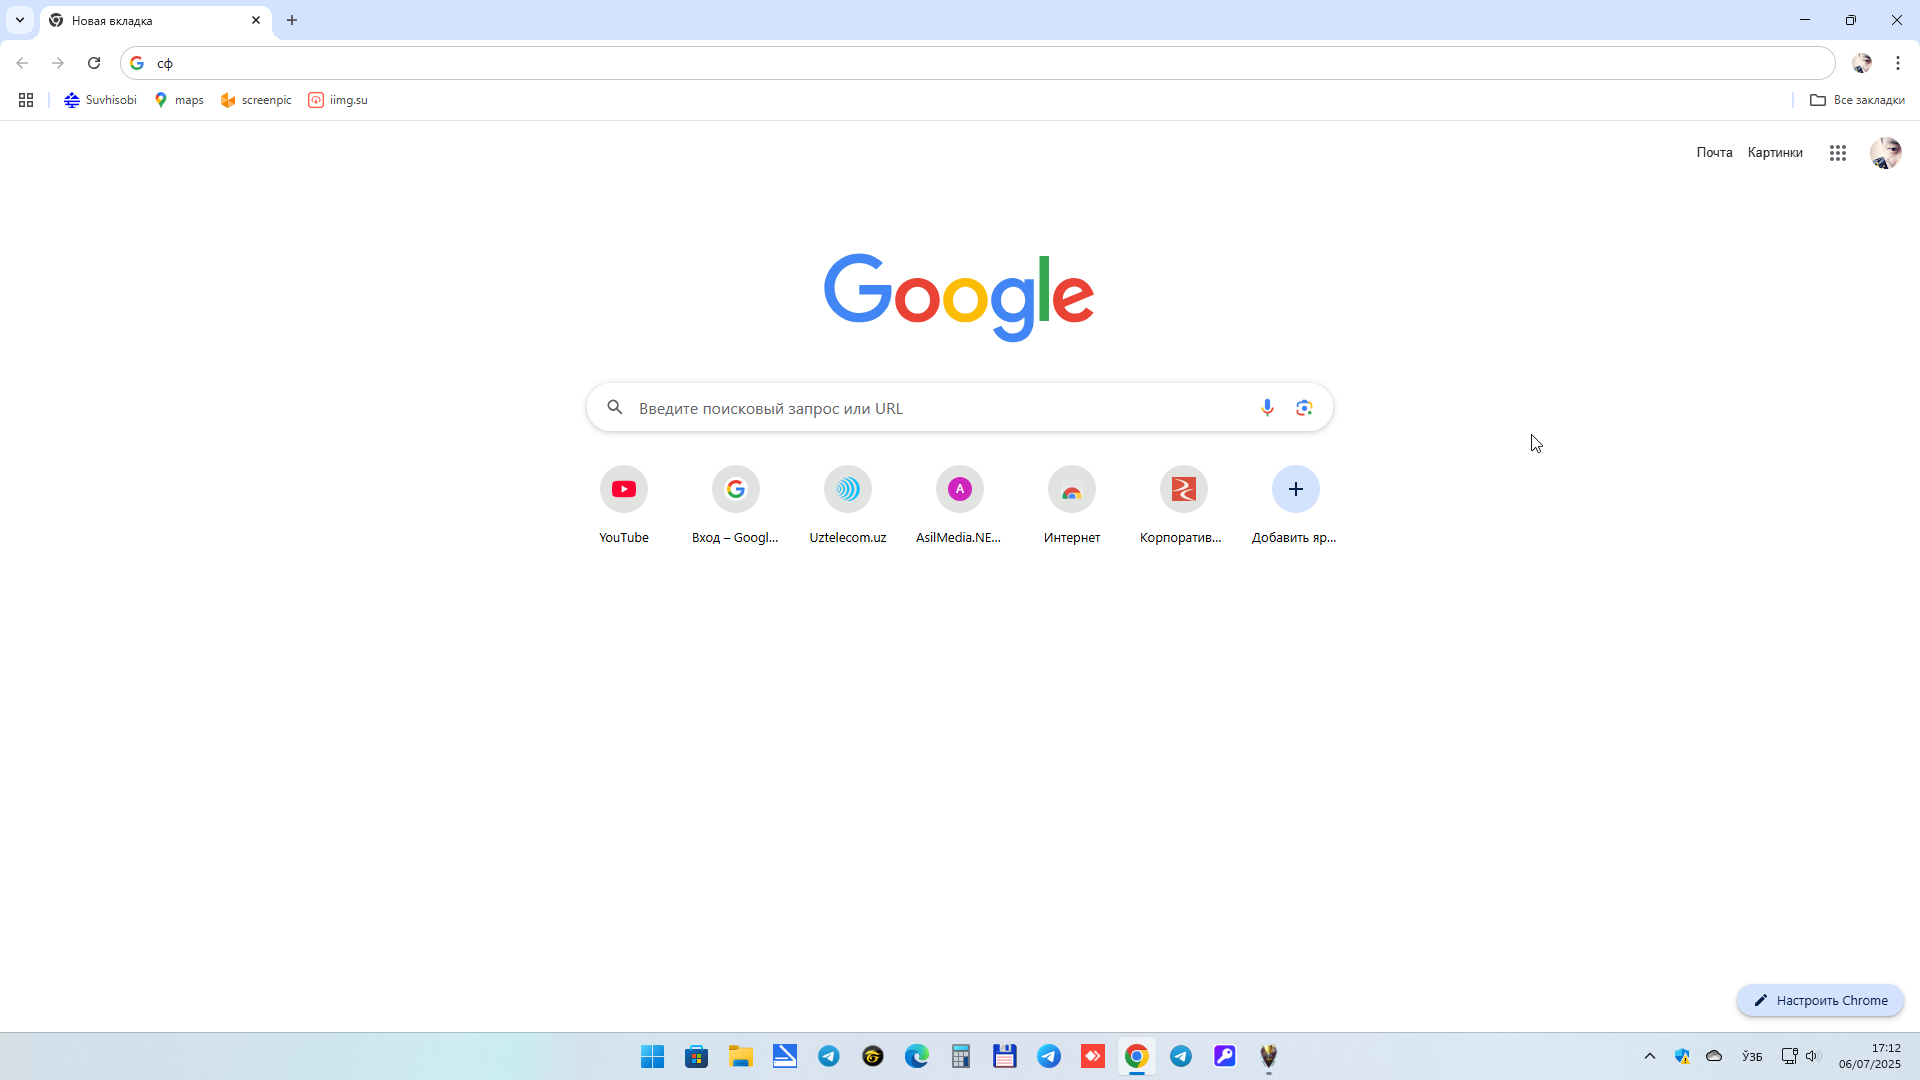1920x1080 pixels.
Task: Open the Windows Start menu
Action: [x=653, y=1056]
